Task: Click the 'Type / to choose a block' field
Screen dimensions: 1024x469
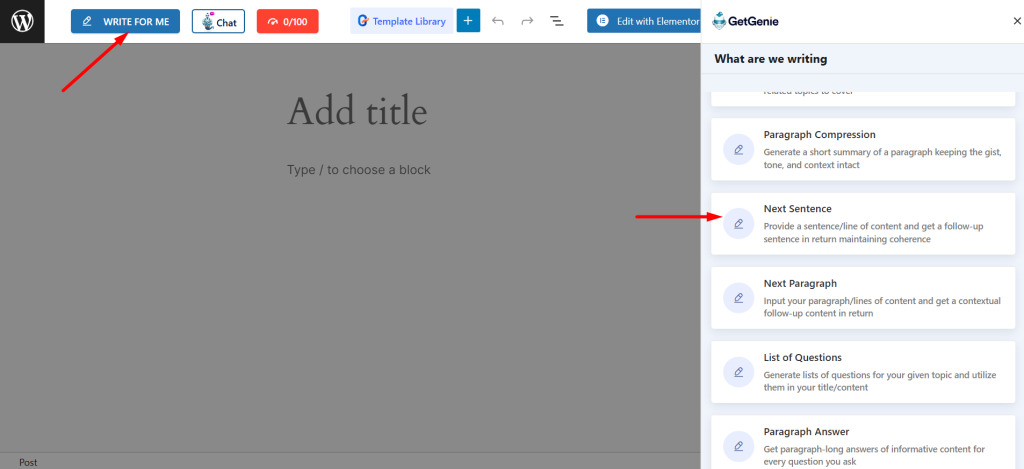Action: [359, 170]
